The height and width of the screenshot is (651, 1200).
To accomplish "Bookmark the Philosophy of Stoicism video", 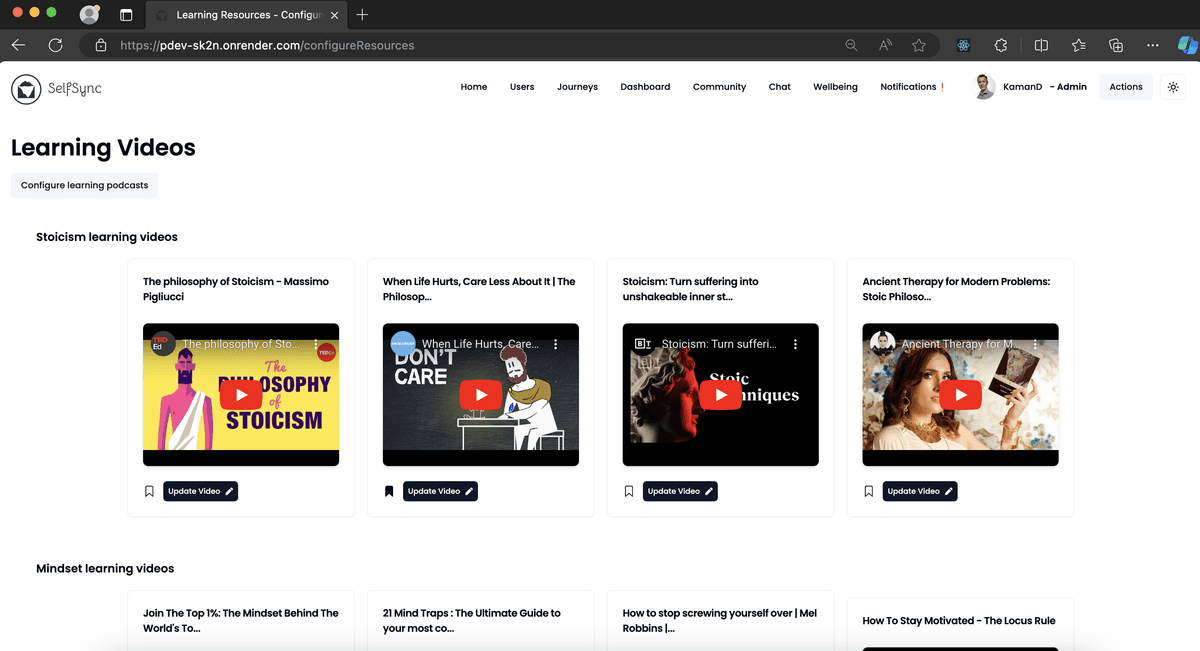I will coord(149,491).
